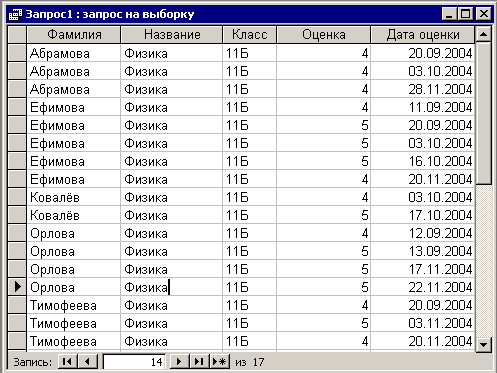The image size is (497, 373).
Task: Maximize the Запрос1 query window
Action: click(x=466, y=14)
